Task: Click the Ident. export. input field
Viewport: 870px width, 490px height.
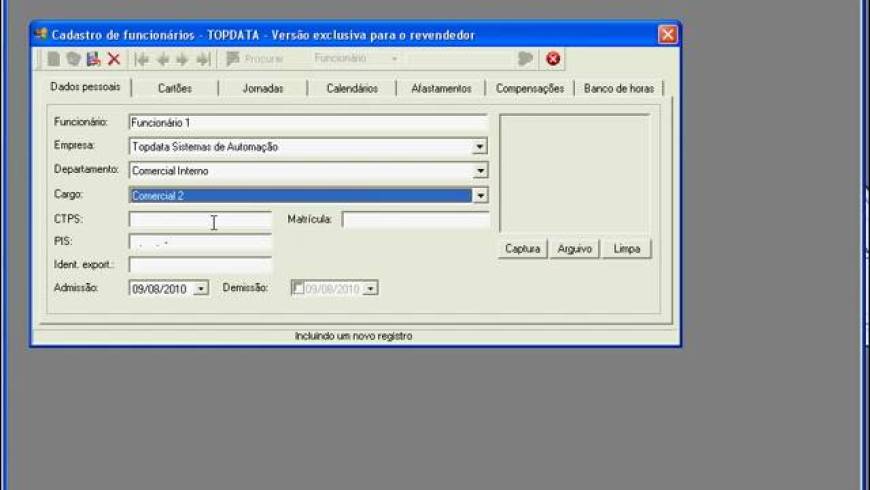Action: click(200, 265)
